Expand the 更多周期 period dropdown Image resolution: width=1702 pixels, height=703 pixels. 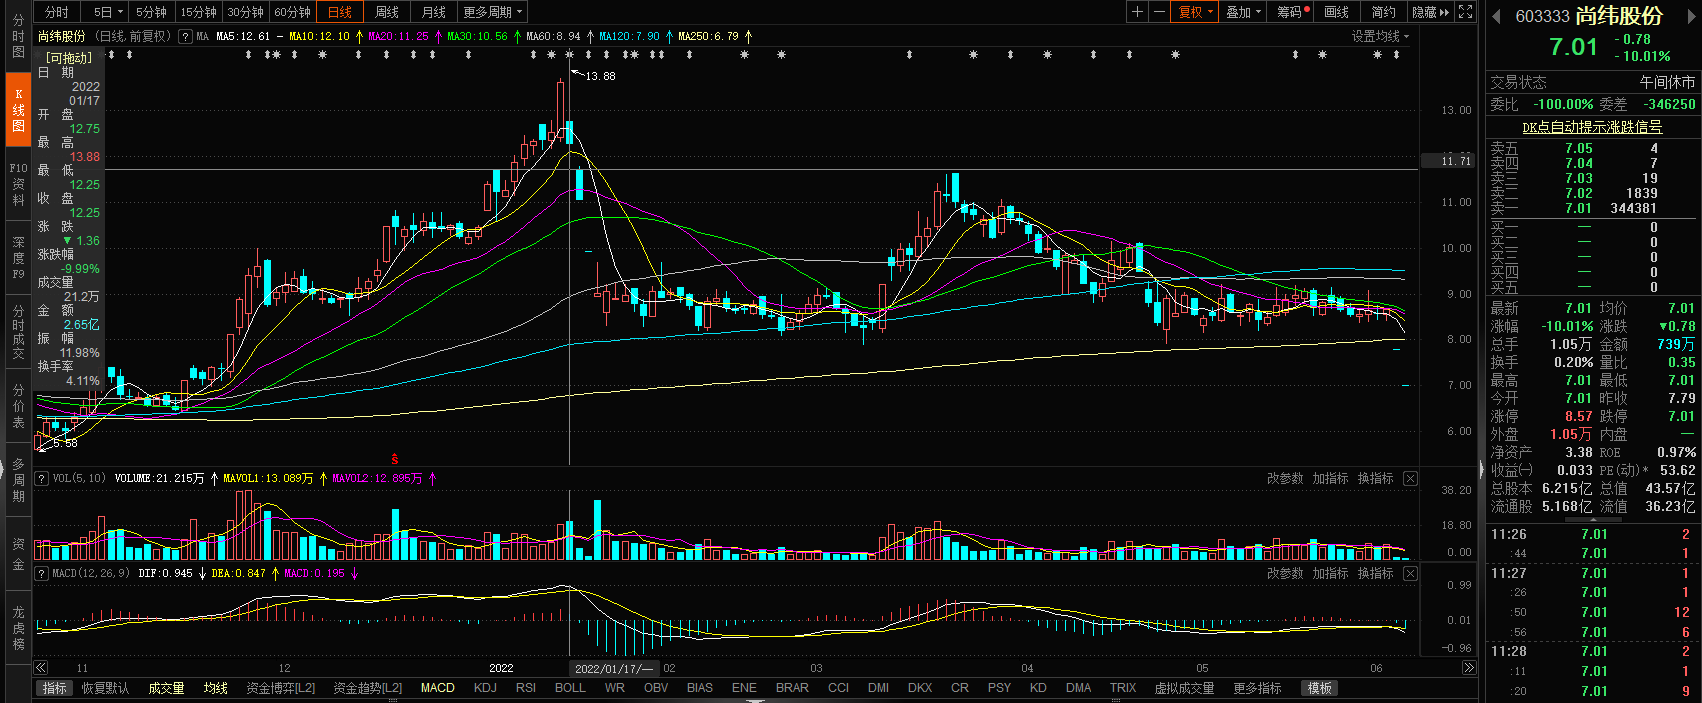493,12
